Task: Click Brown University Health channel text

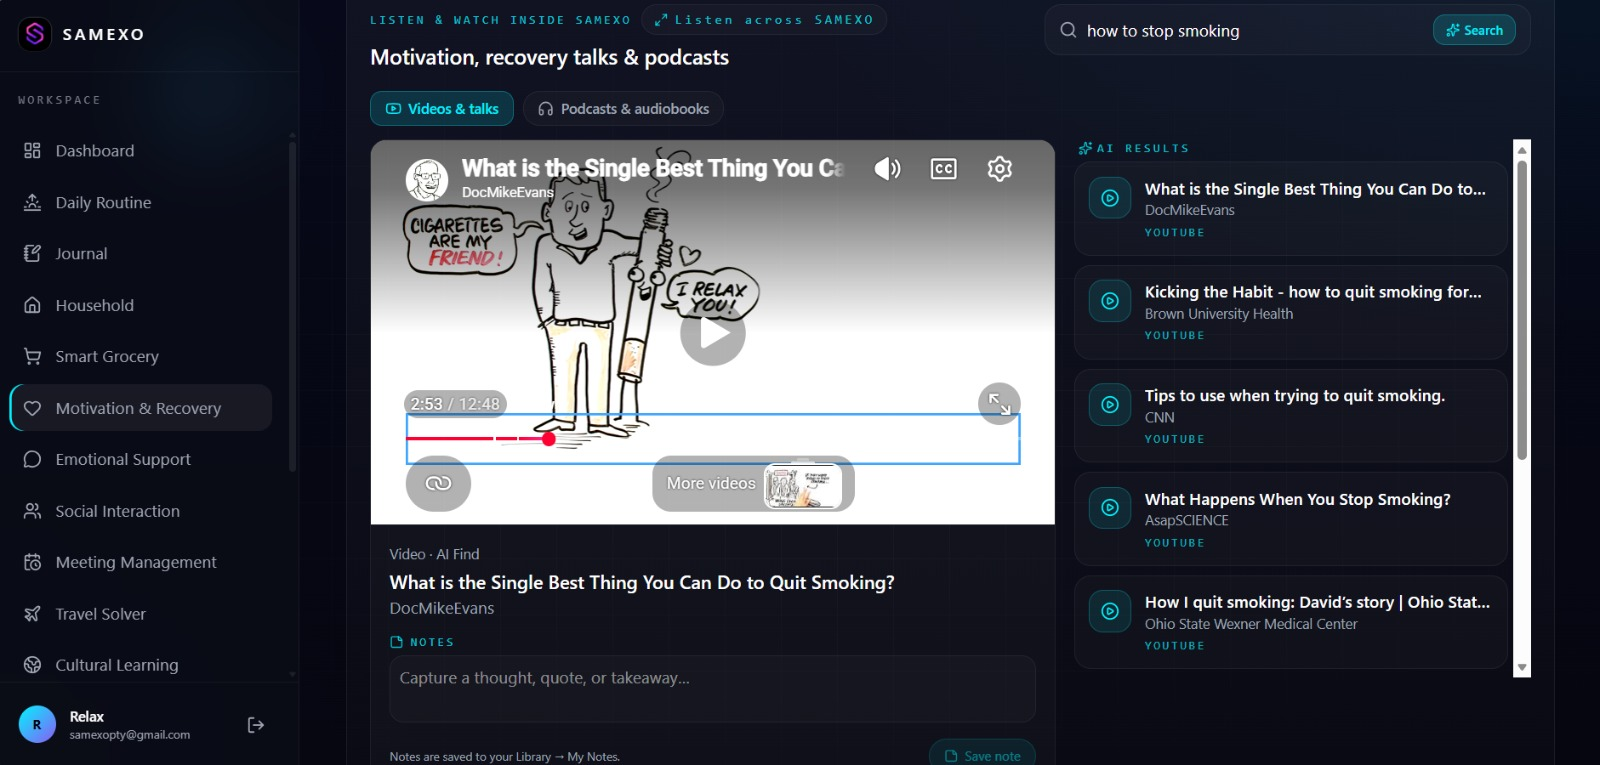Action: click(1219, 314)
